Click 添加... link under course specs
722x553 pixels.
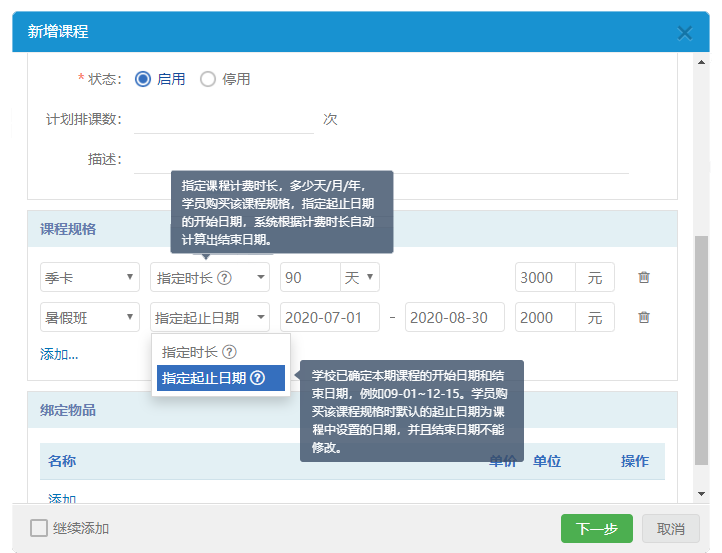click(59, 354)
